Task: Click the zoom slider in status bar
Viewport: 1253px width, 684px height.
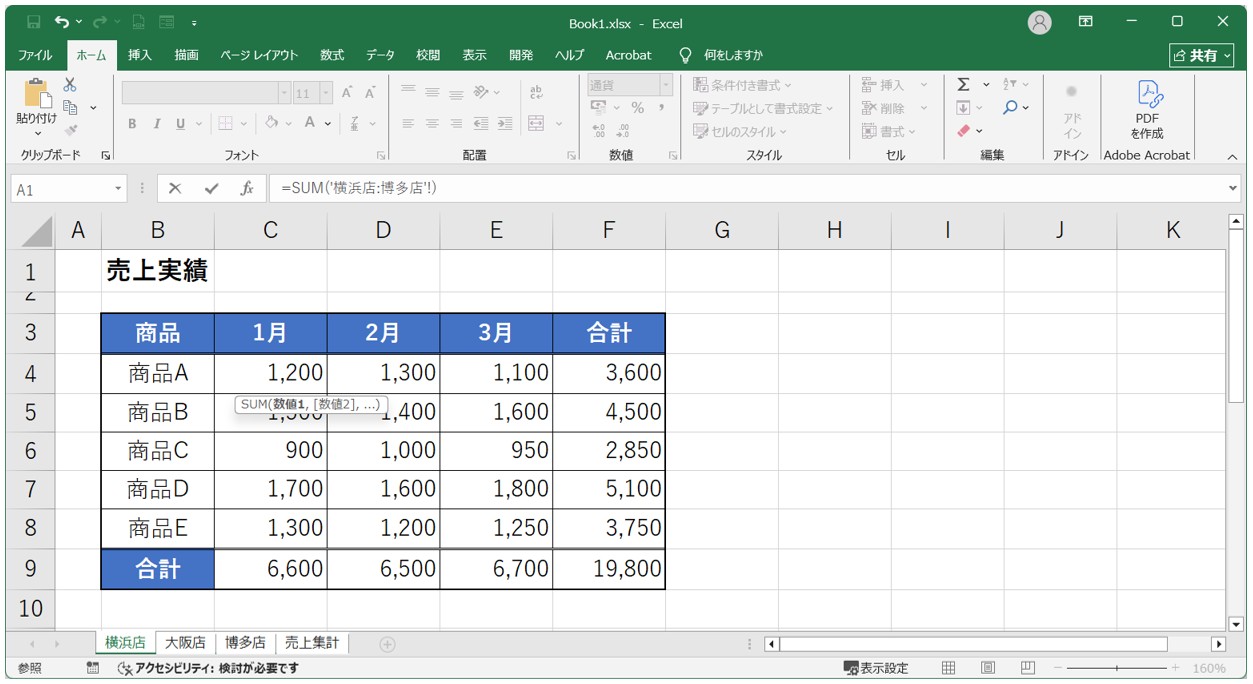Action: coord(1116,668)
